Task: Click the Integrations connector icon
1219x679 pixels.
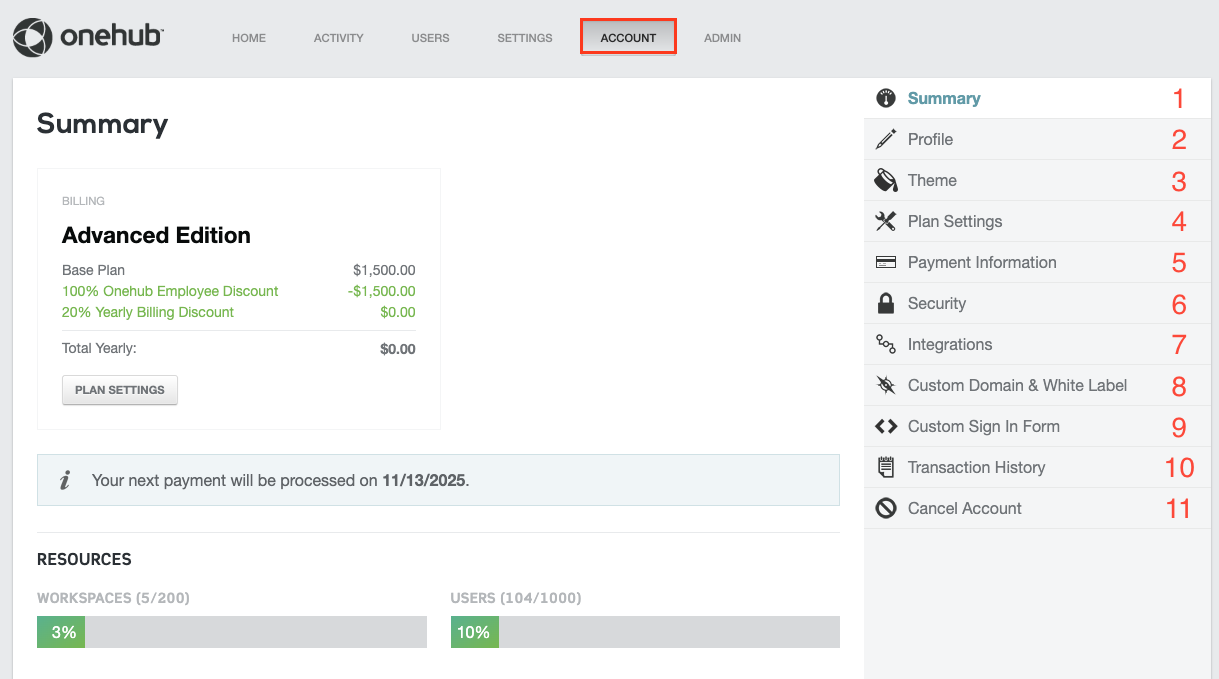Action: click(x=885, y=344)
